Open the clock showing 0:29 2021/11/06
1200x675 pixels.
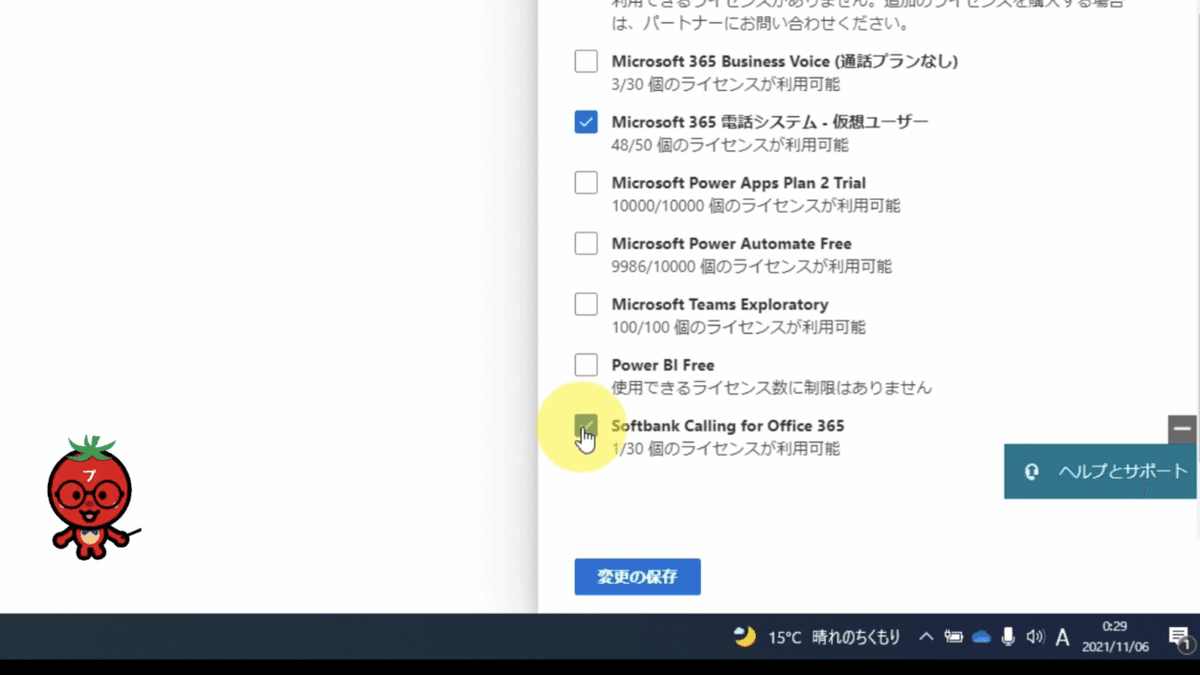1115,636
